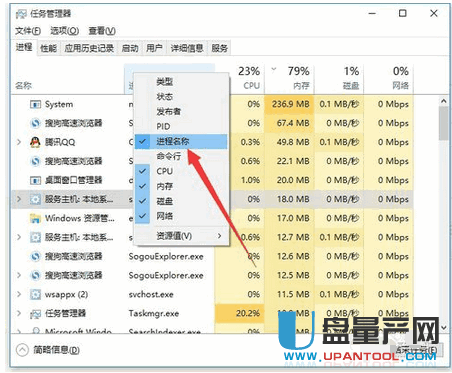Enable the 发布者 column in the context menu
452x373 pixels.
pyautogui.click(x=181, y=112)
